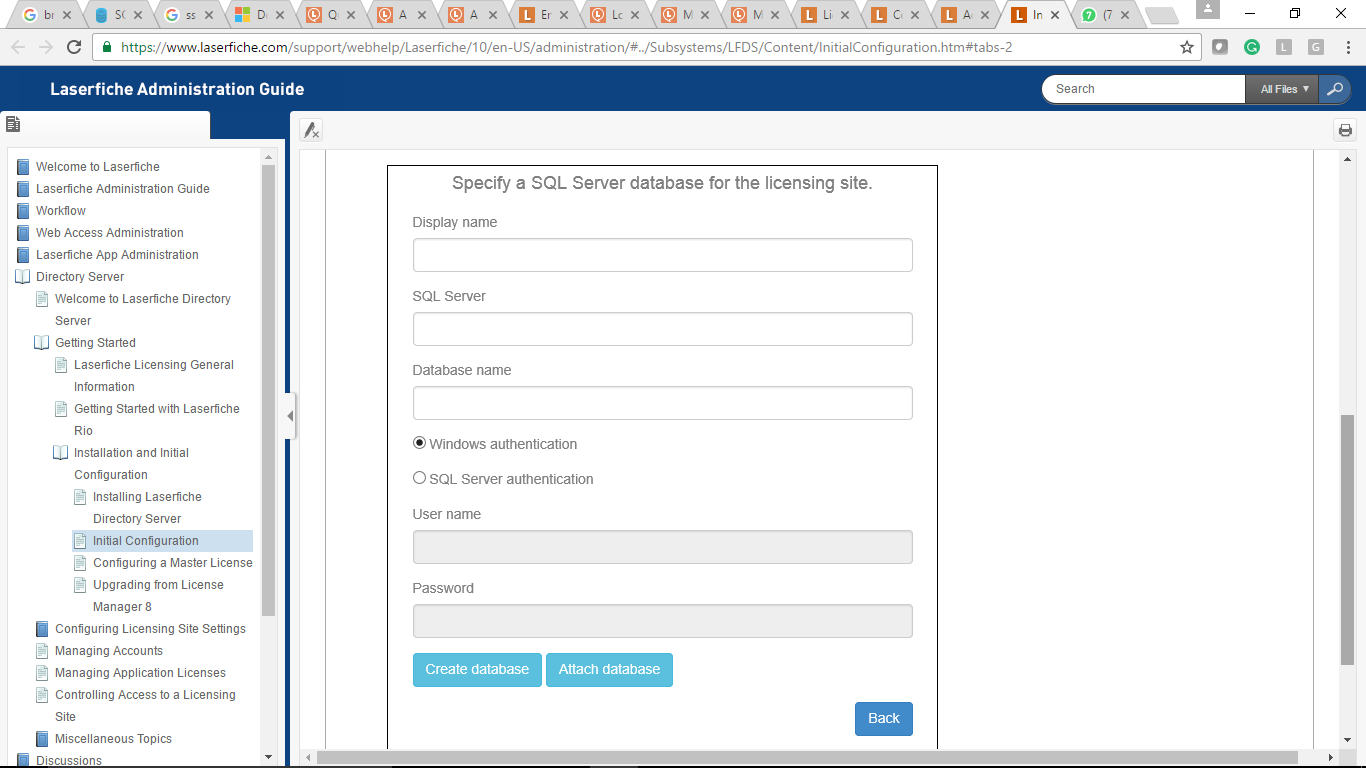Open Configuring a Master License topic
Image resolution: width=1366 pixels, height=768 pixels.
[172, 563]
